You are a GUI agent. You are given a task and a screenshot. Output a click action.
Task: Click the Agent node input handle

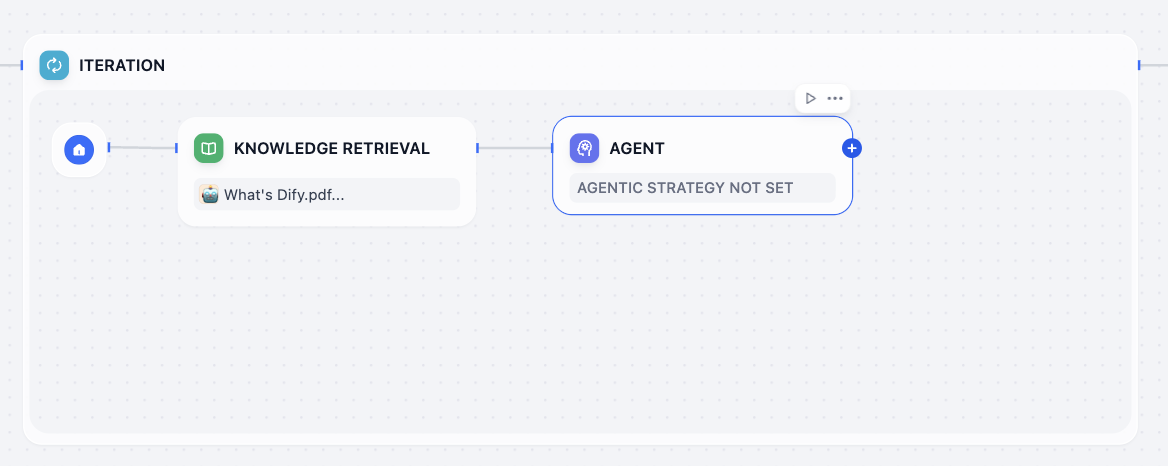(552, 148)
